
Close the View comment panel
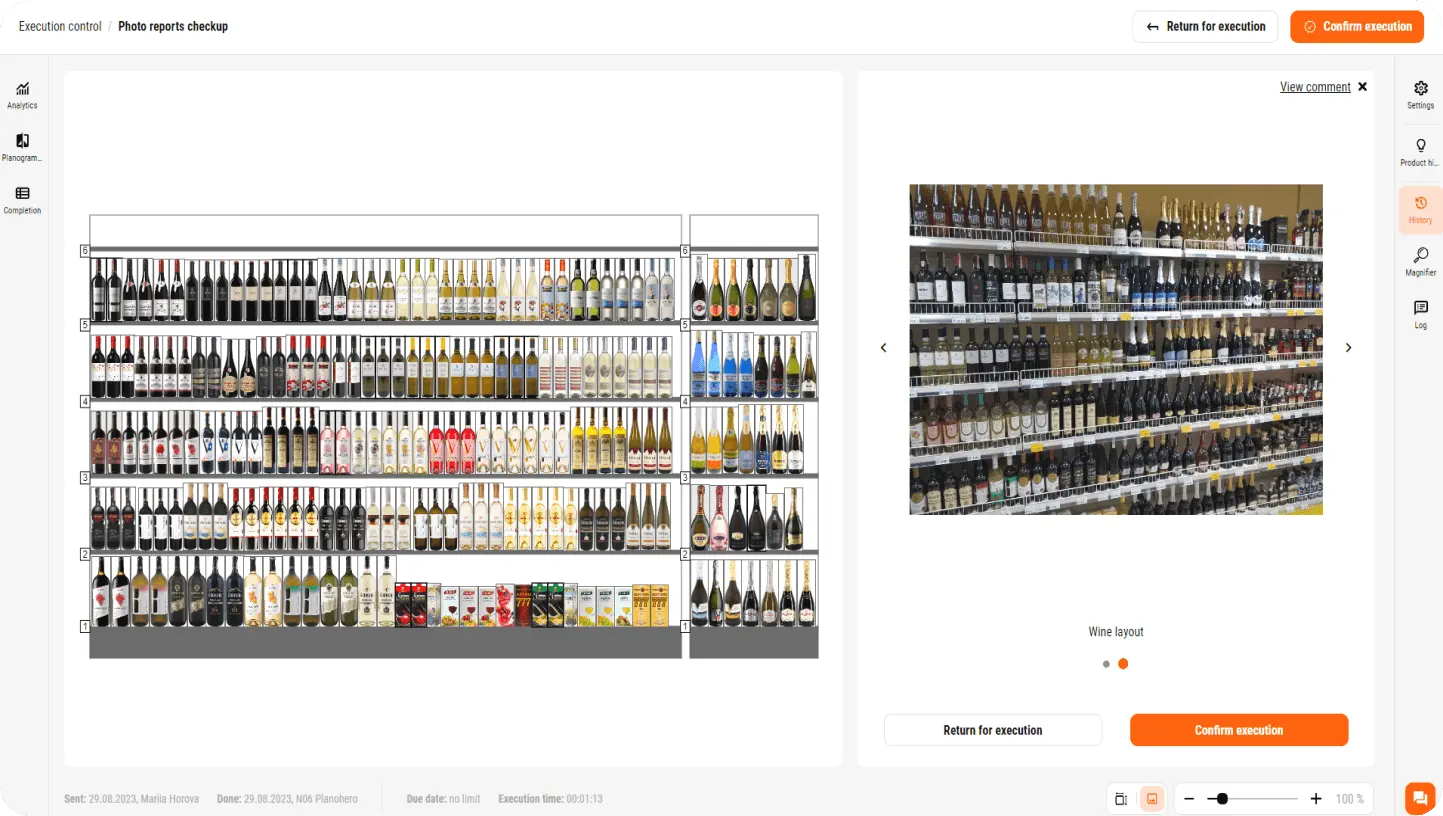(x=1362, y=87)
